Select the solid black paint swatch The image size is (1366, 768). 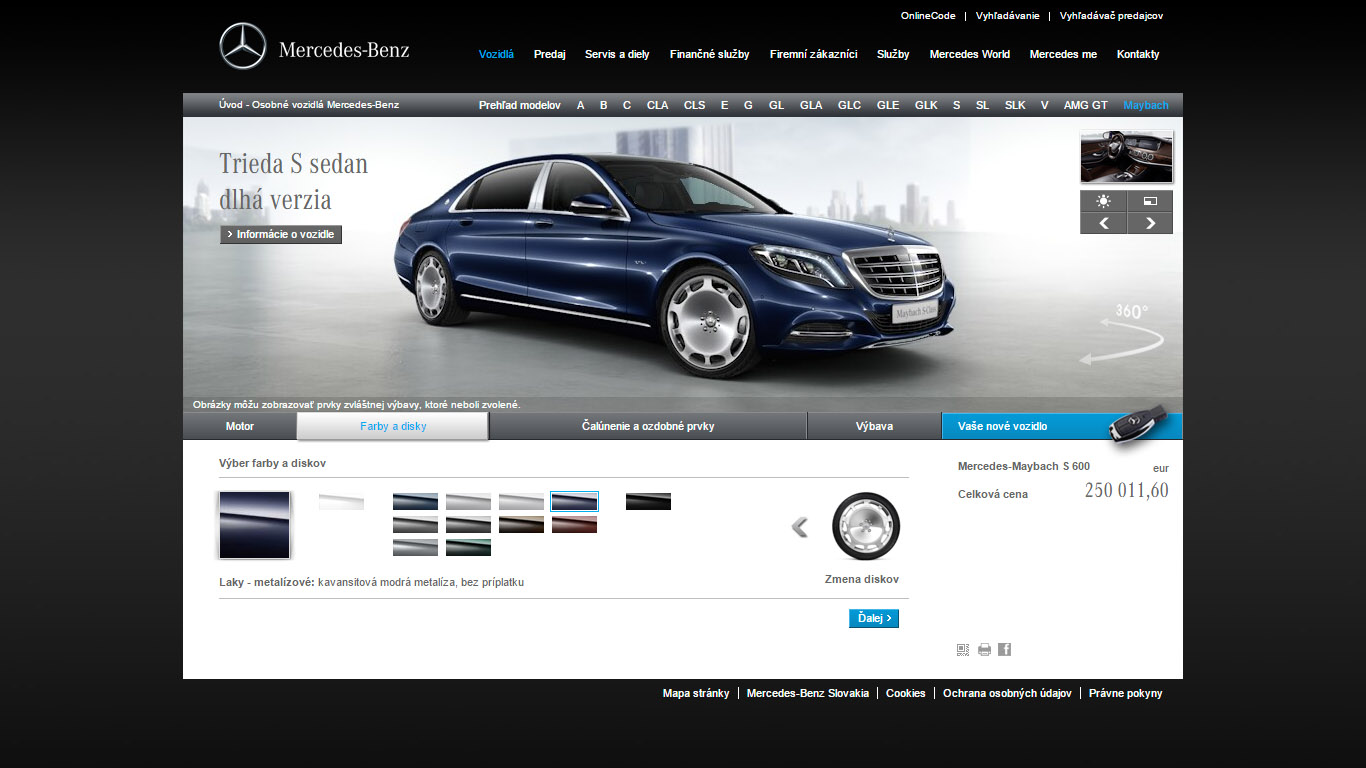(x=648, y=502)
